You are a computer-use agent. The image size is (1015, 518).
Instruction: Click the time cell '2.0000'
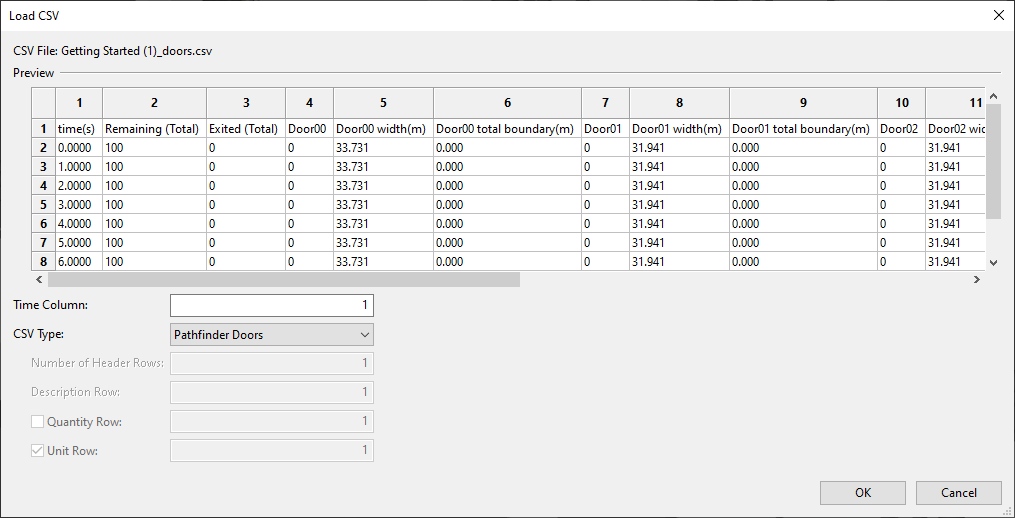(79, 186)
